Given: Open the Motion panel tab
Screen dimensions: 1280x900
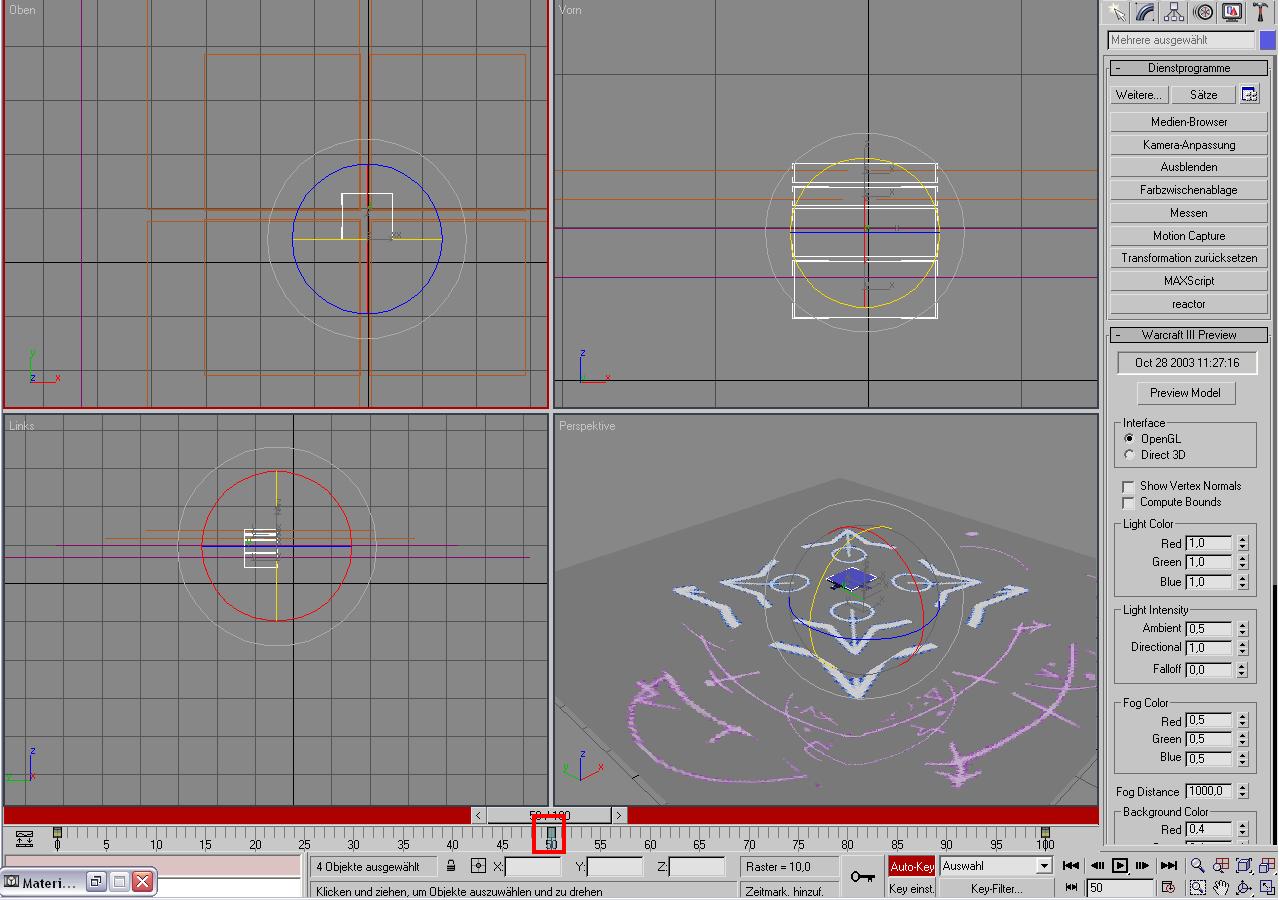Looking at the screenshot, I should point(1203,12).
